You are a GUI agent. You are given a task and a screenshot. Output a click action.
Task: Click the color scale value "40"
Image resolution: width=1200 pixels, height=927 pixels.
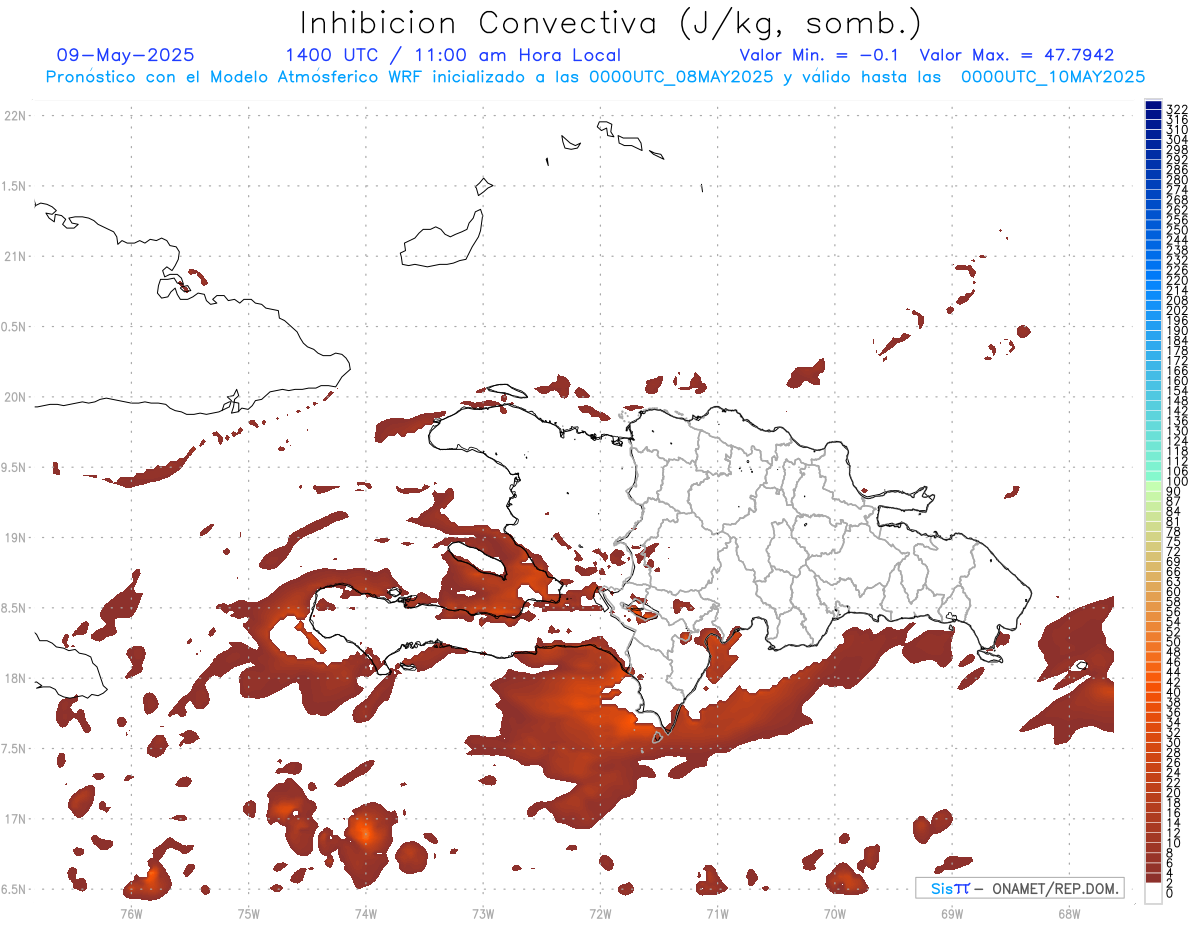point(1174,692)
